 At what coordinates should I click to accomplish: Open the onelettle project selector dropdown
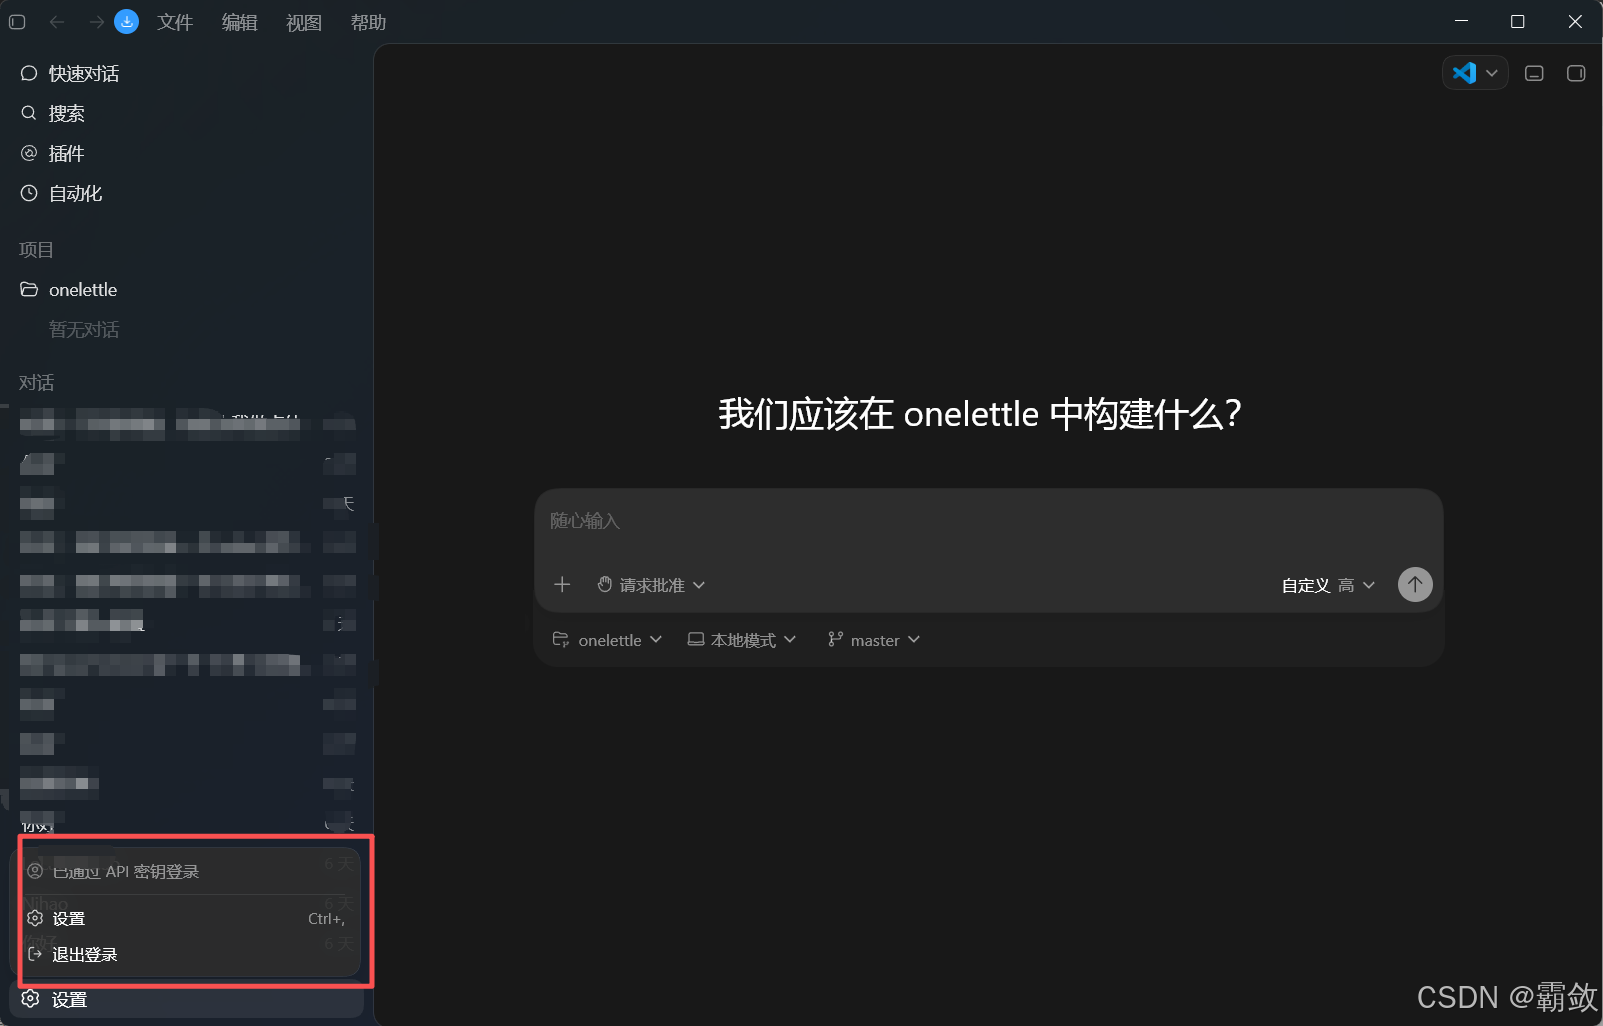point(607,640)
